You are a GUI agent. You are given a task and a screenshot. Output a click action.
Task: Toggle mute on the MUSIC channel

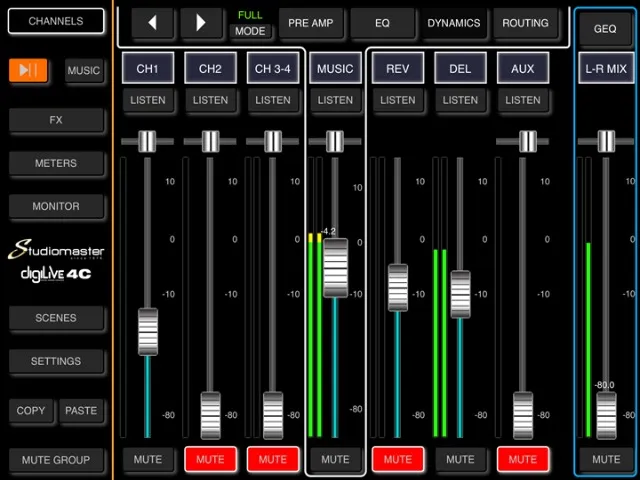[x=335, y=459]
